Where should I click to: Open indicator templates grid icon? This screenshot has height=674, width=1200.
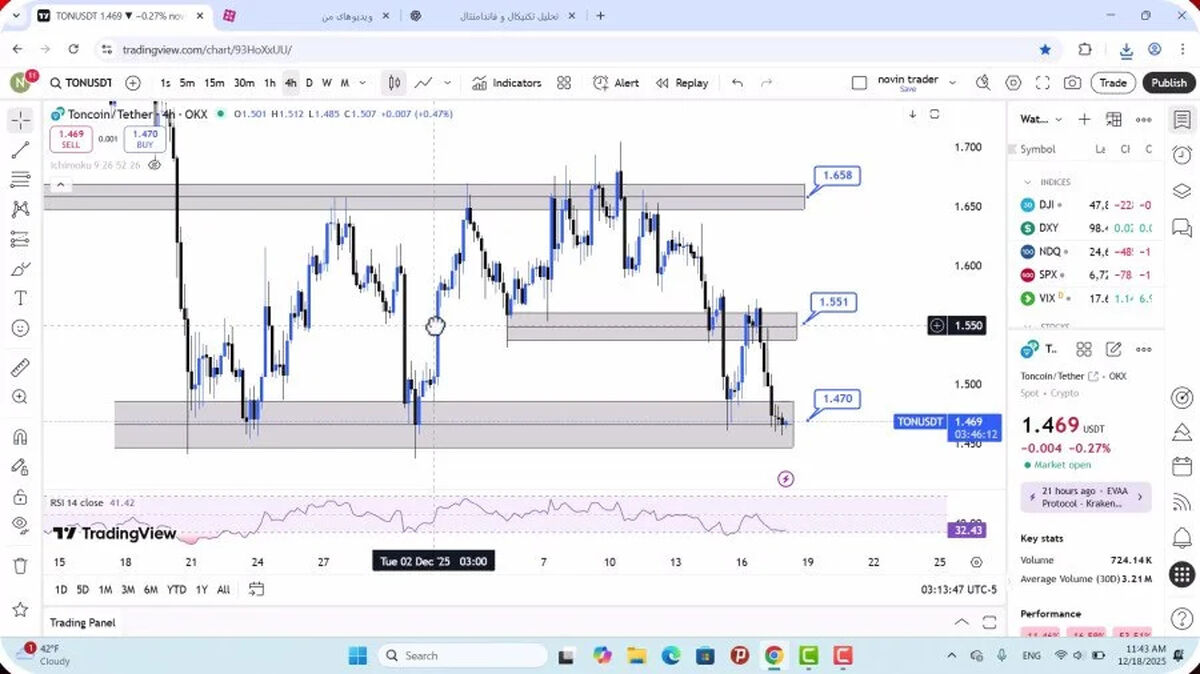[564, 83]
